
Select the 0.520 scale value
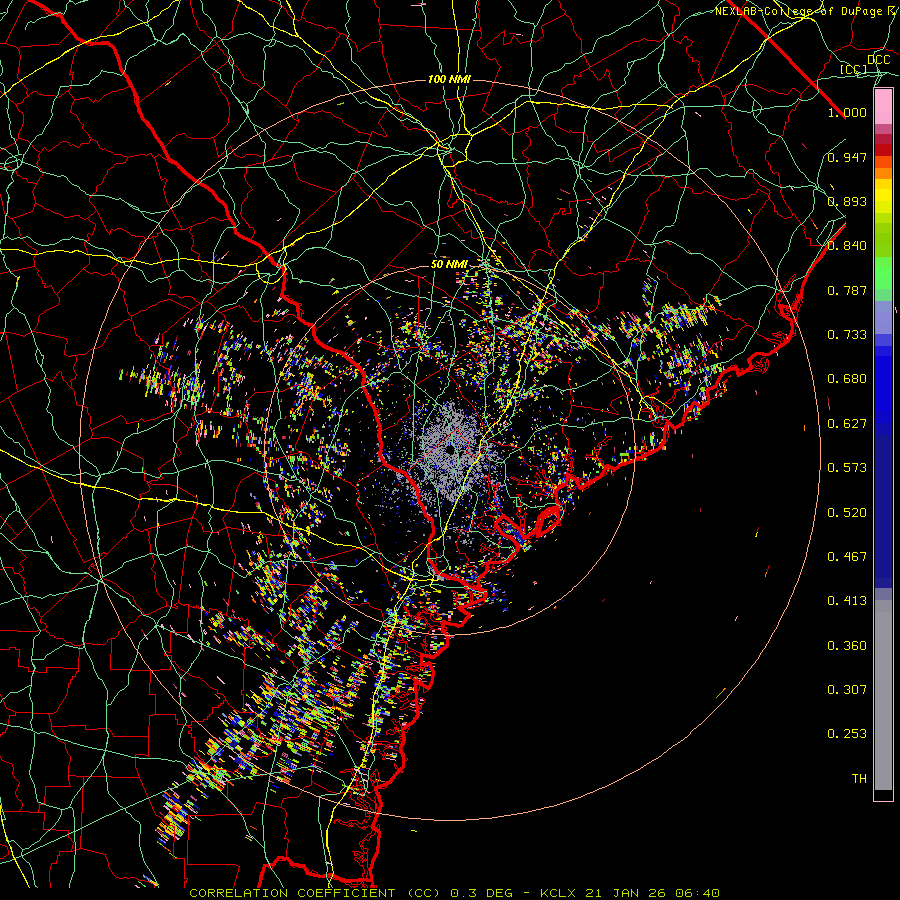coord(847,513)
